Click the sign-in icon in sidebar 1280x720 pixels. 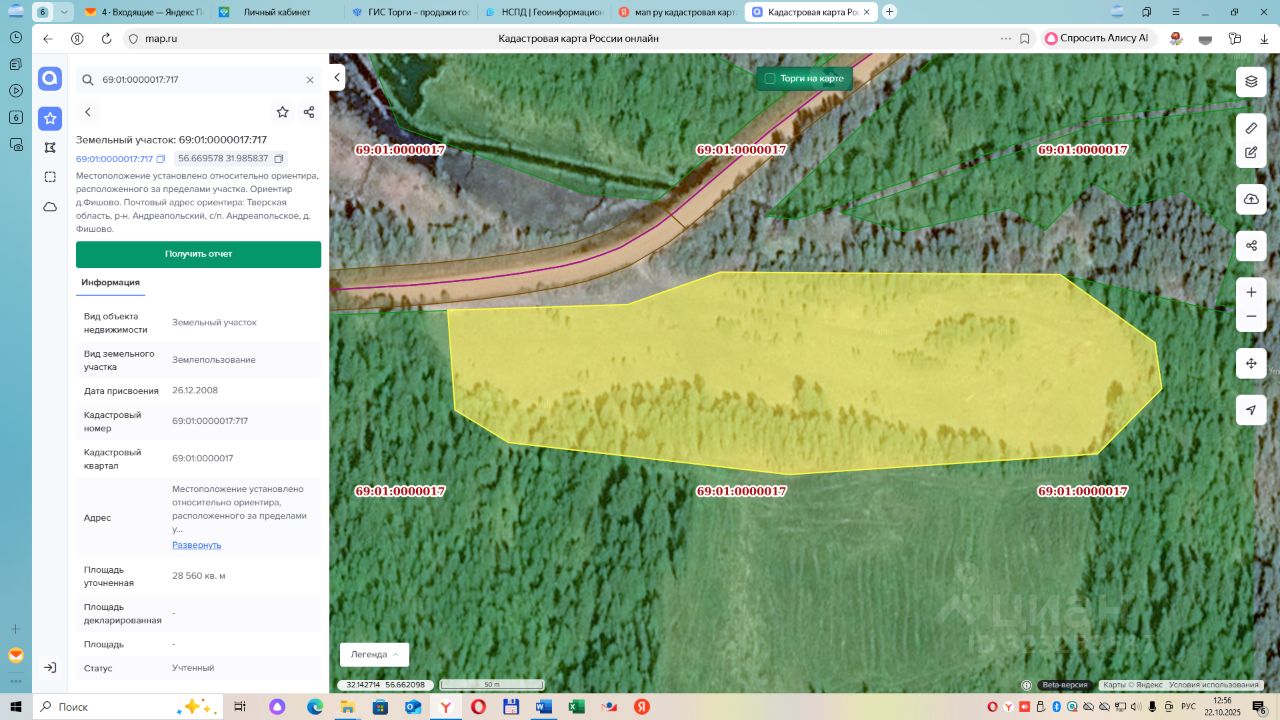(x=50, y=667)
